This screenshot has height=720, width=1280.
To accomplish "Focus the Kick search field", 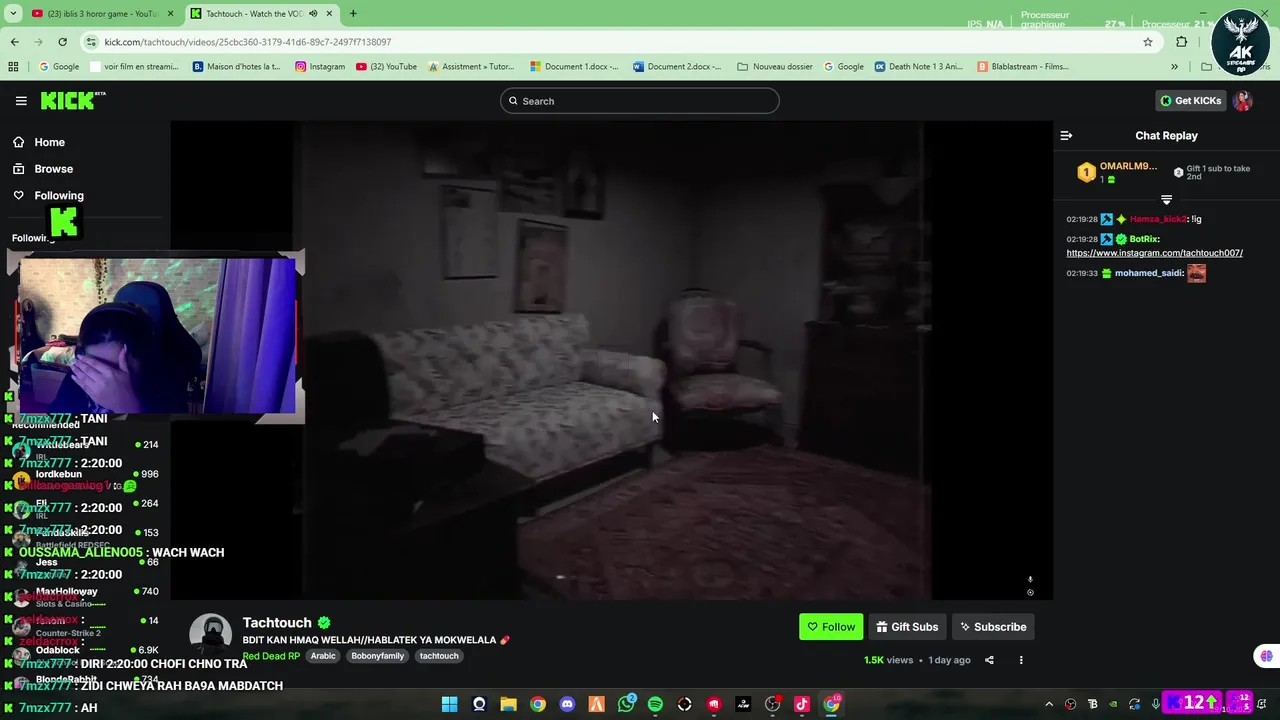I will click(640, 101).
